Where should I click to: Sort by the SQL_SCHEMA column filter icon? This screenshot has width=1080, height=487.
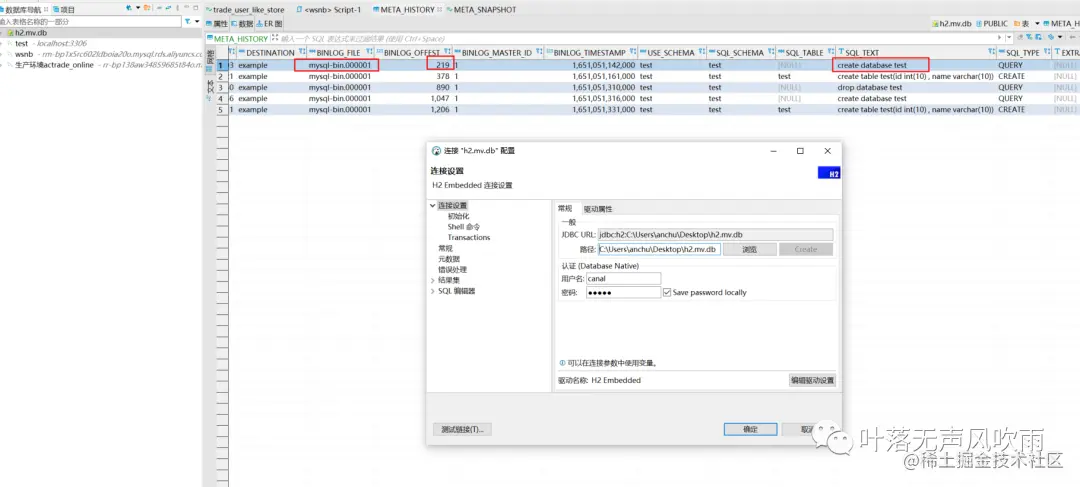770,52
